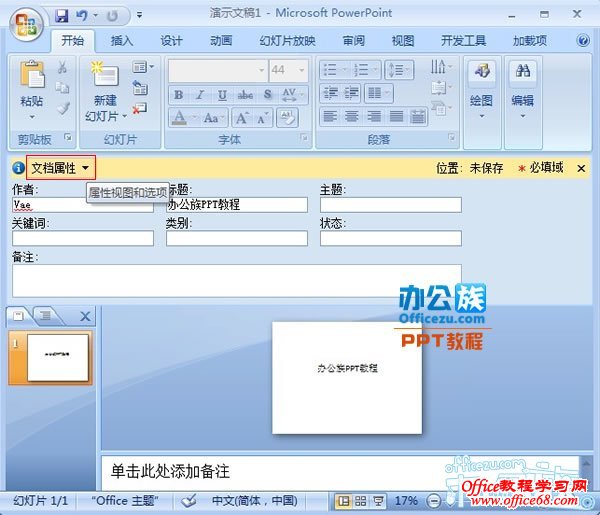Close the document properties panel
Screen dimensions: 600x515
[581, 168]
